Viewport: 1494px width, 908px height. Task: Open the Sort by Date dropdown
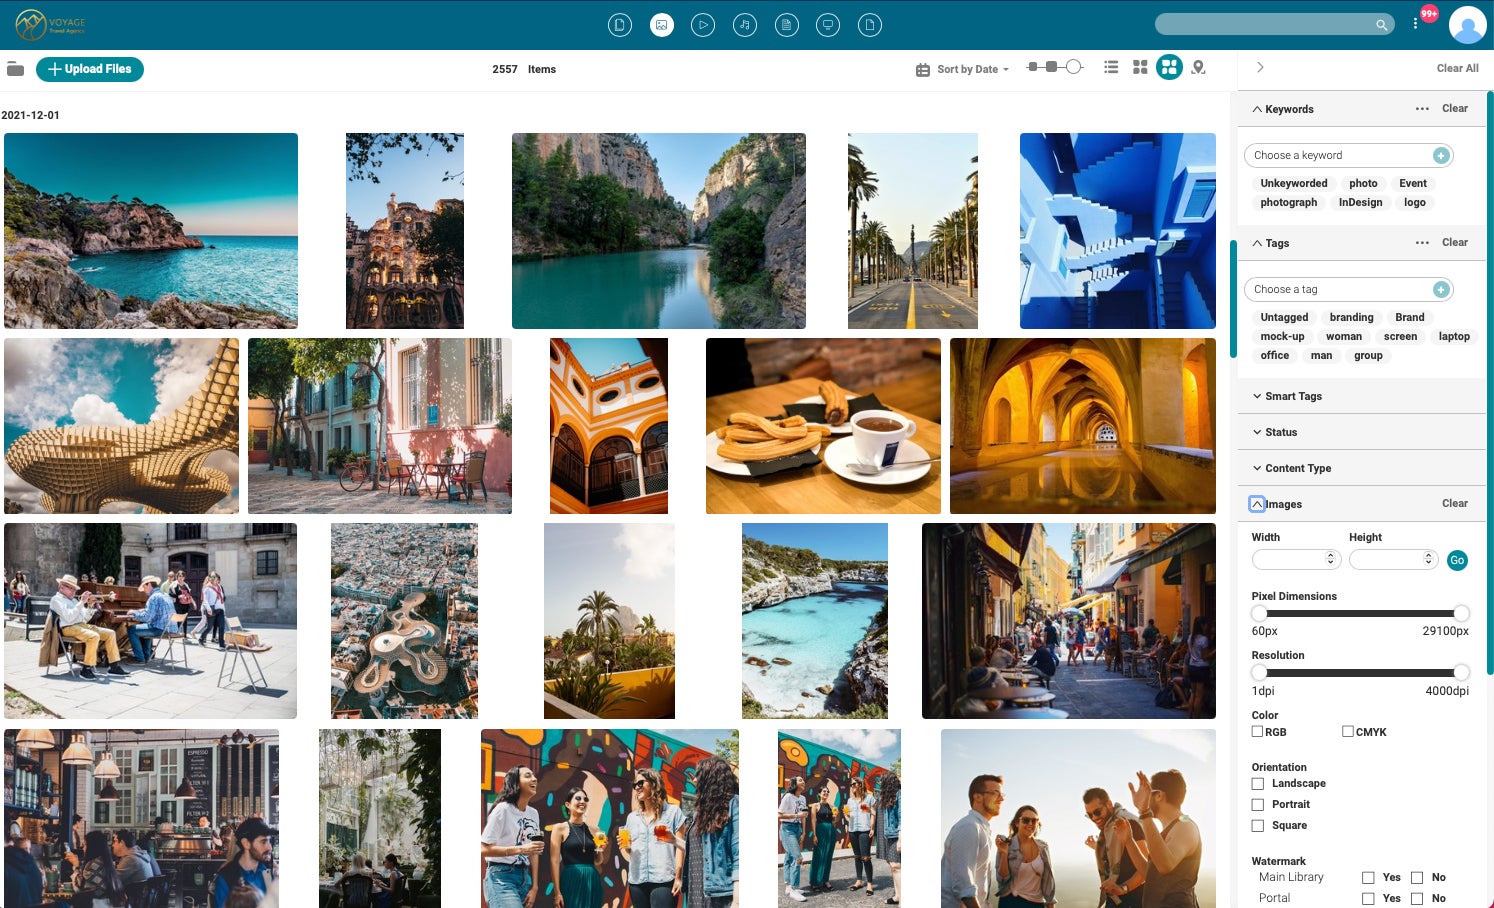pyautogui.click(x=963, y=69)
